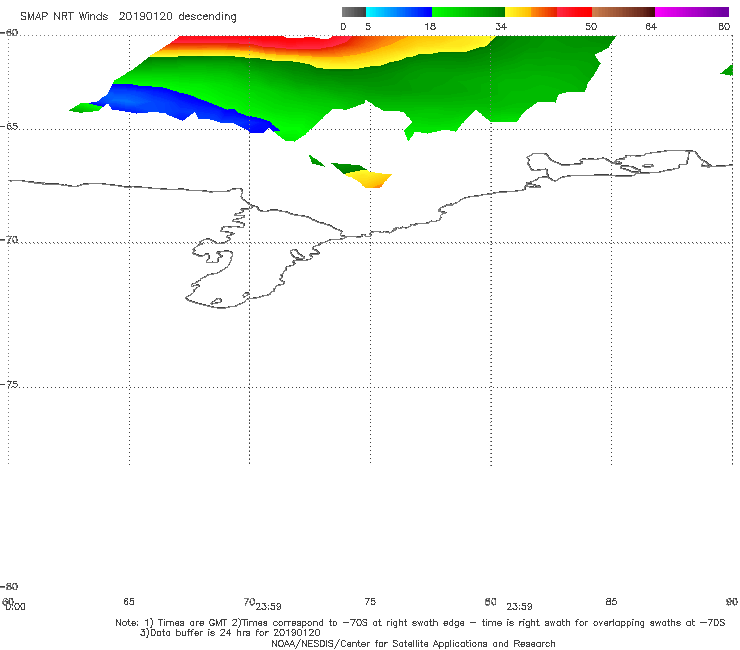Viewport: 740px width, 650px height.
Task: Click the longitude axis label "85"
Action: (x=611, y=601)
